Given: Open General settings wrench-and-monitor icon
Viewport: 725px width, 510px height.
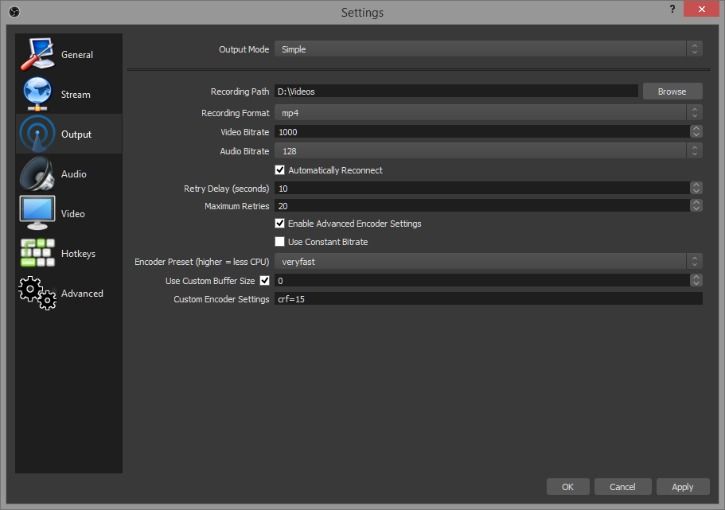Looking at the screenshot, I should pyautogui.click(x=37, y=54).
